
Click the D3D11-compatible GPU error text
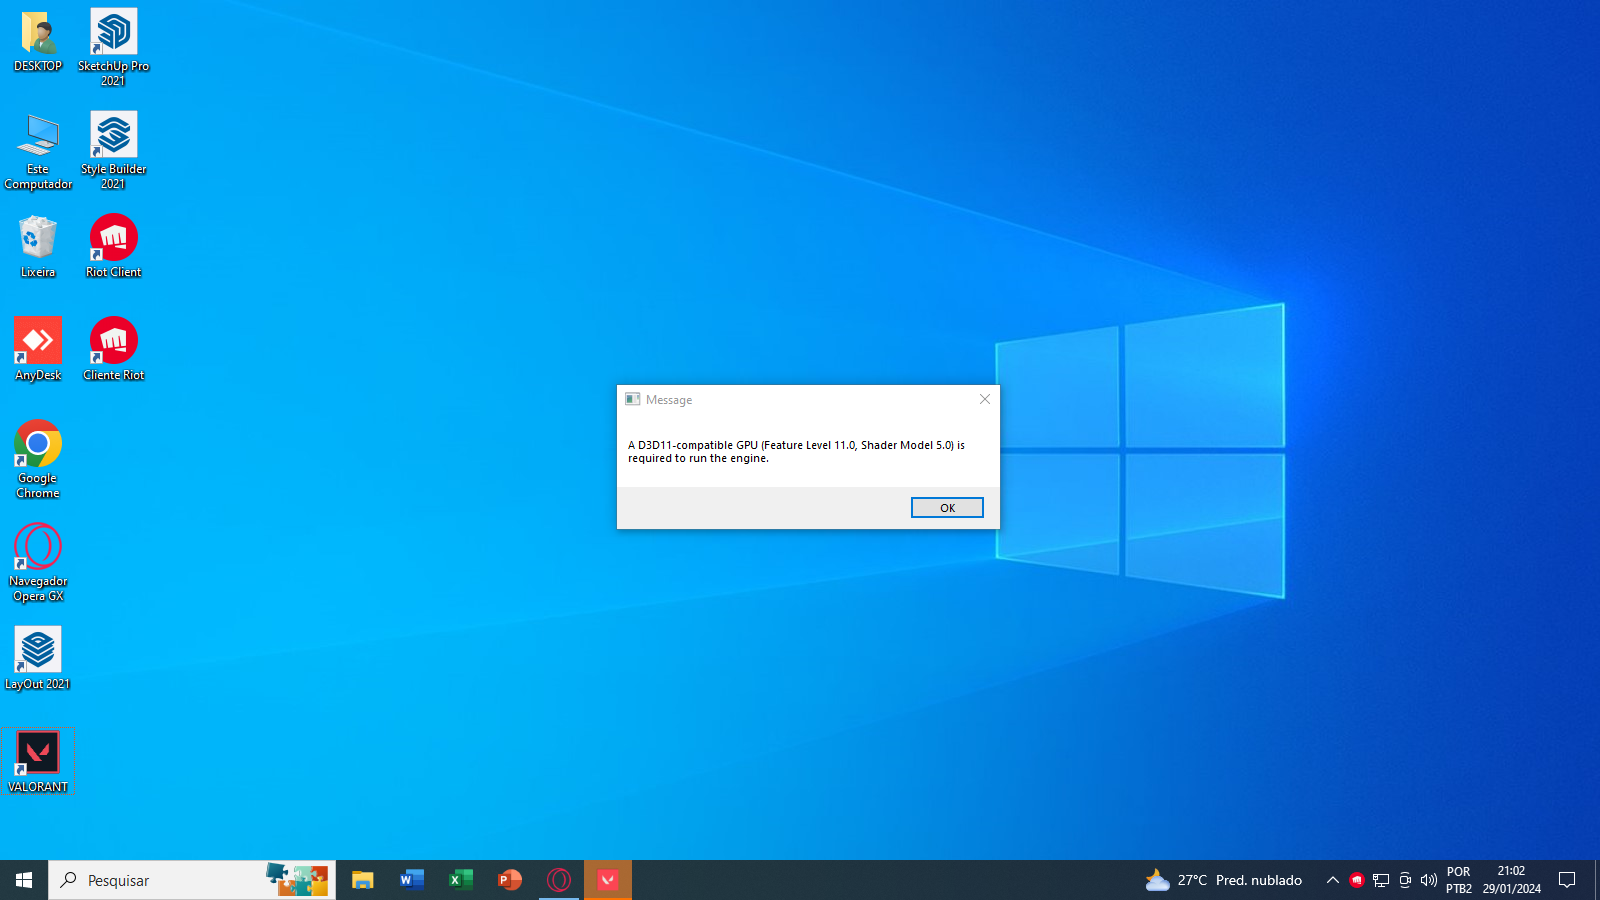pyautogui.click(x=796, y=452)
